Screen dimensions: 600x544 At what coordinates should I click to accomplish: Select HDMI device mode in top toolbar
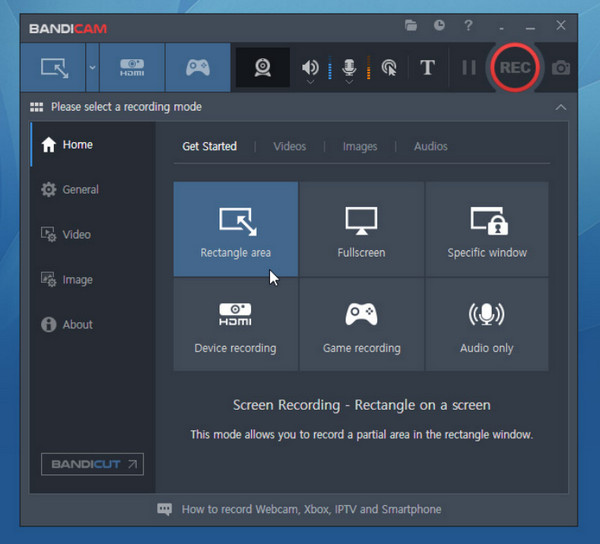click(x=132, y=68)
